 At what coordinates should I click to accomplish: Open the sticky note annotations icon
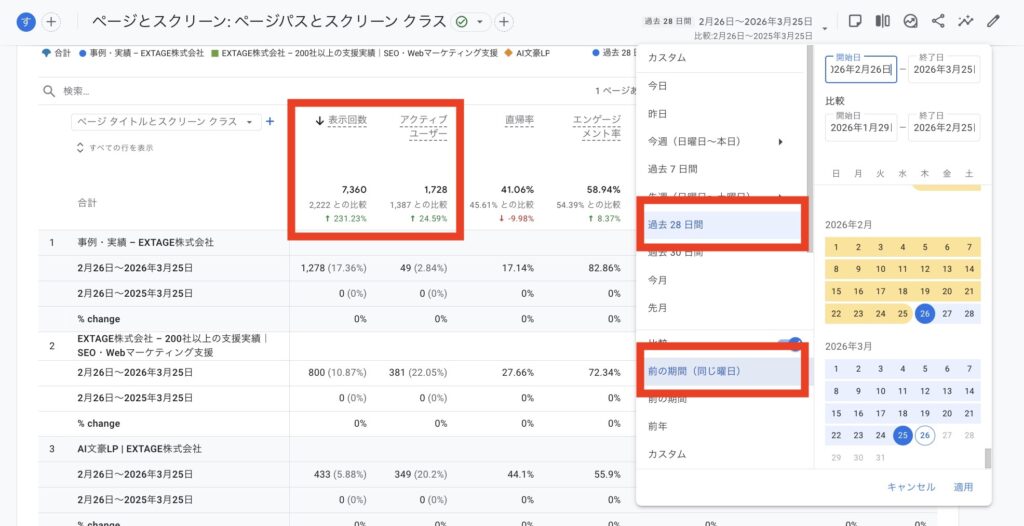click(x=854, y=21)
